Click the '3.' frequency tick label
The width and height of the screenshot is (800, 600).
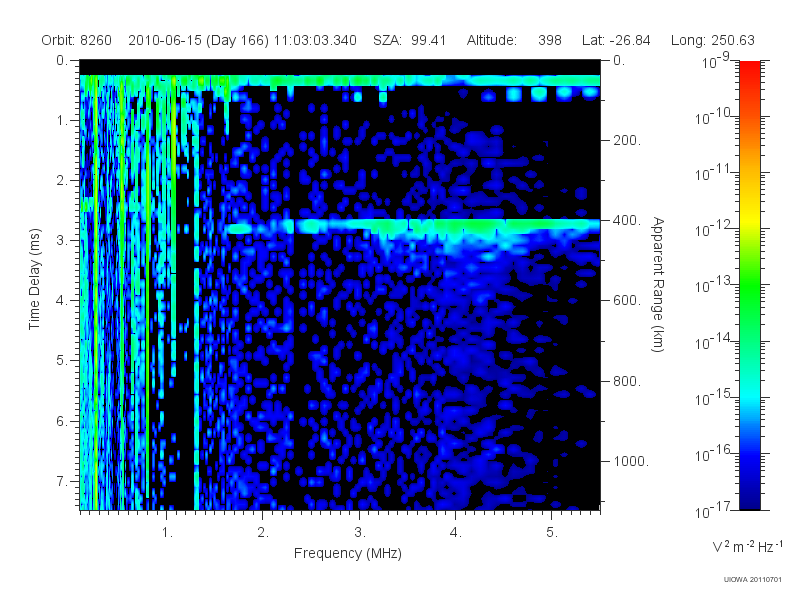360,533
